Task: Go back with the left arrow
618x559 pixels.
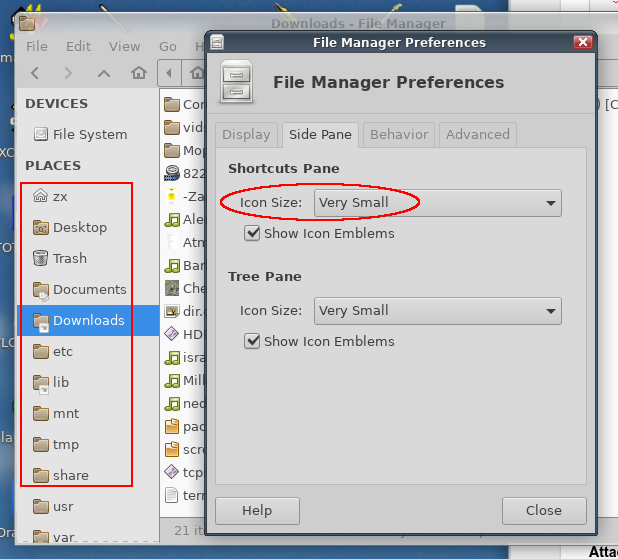Action: (x=36, y=73)
